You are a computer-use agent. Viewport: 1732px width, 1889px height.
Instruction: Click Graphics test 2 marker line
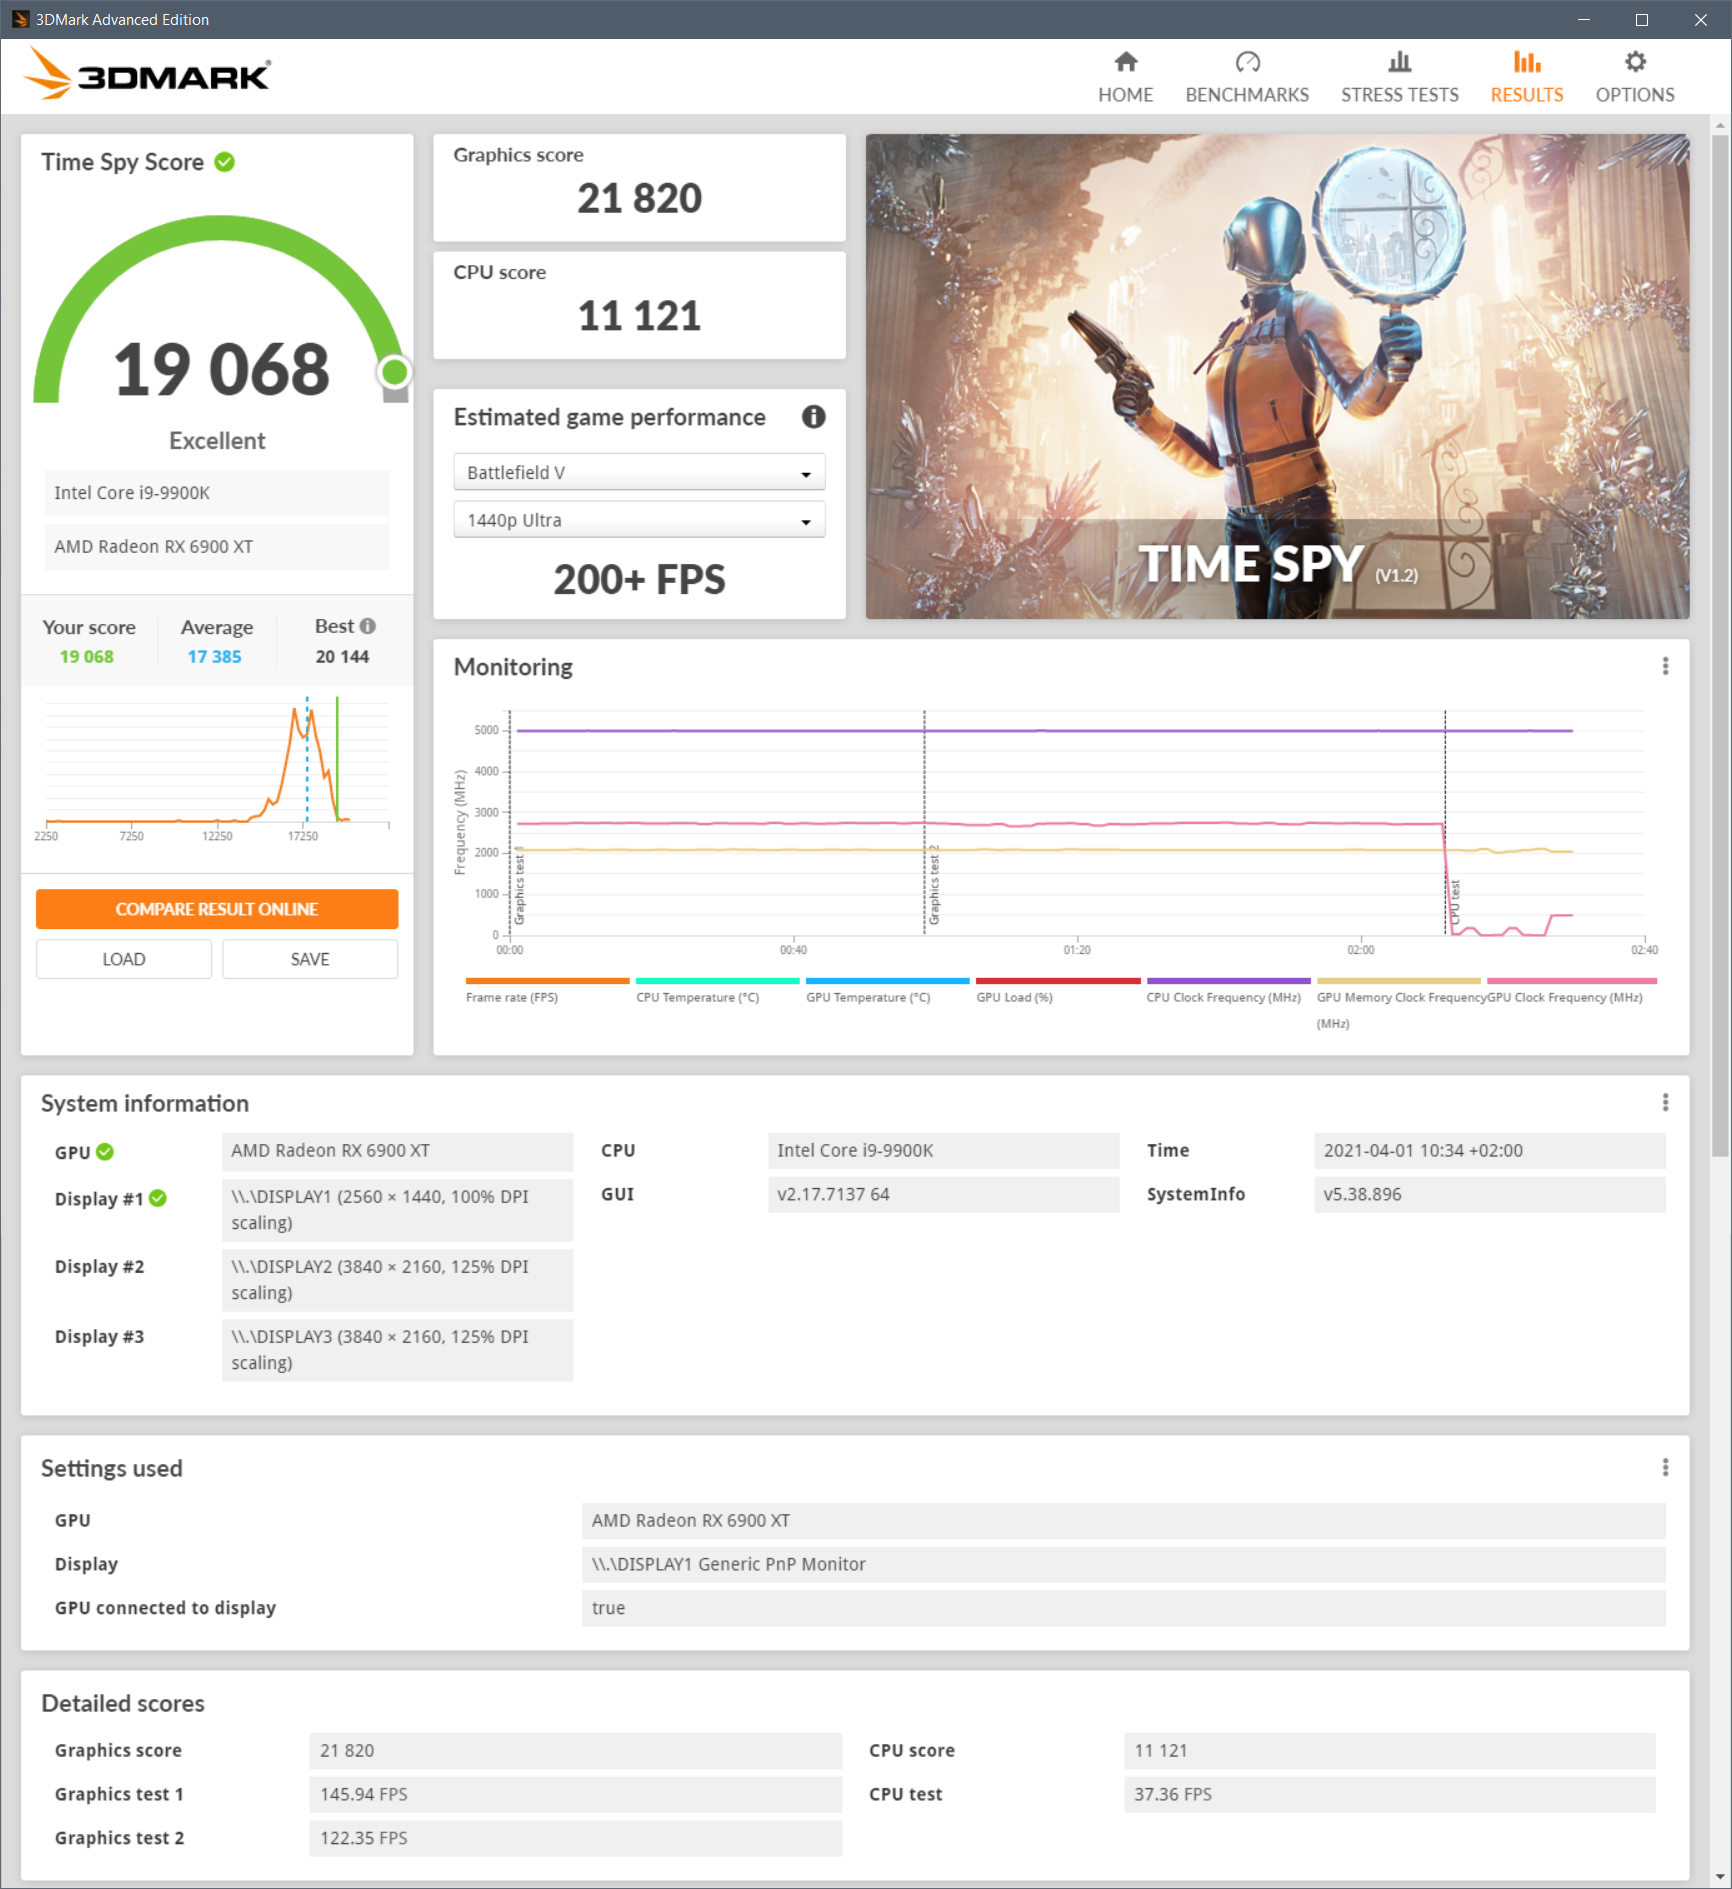pyautogui.click(x=924, y=822)
